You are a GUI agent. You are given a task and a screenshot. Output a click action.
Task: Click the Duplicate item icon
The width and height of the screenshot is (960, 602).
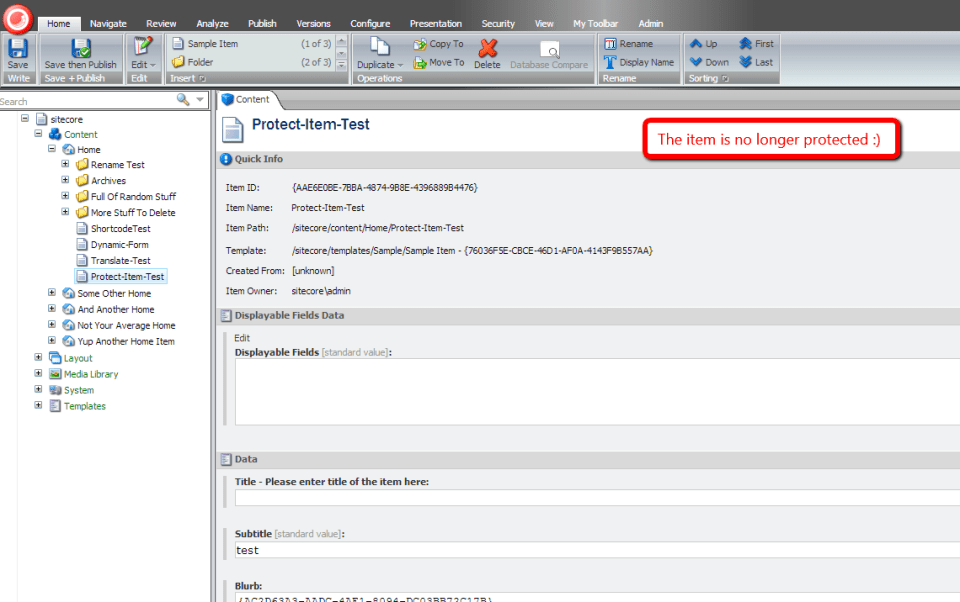[380, 50]
